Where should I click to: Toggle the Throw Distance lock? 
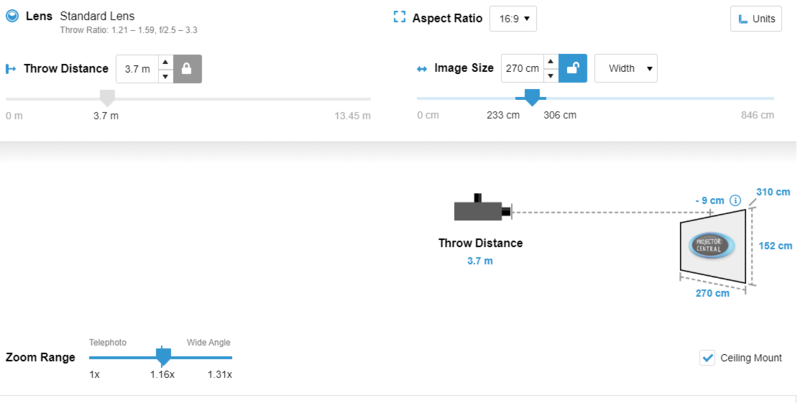187,68
